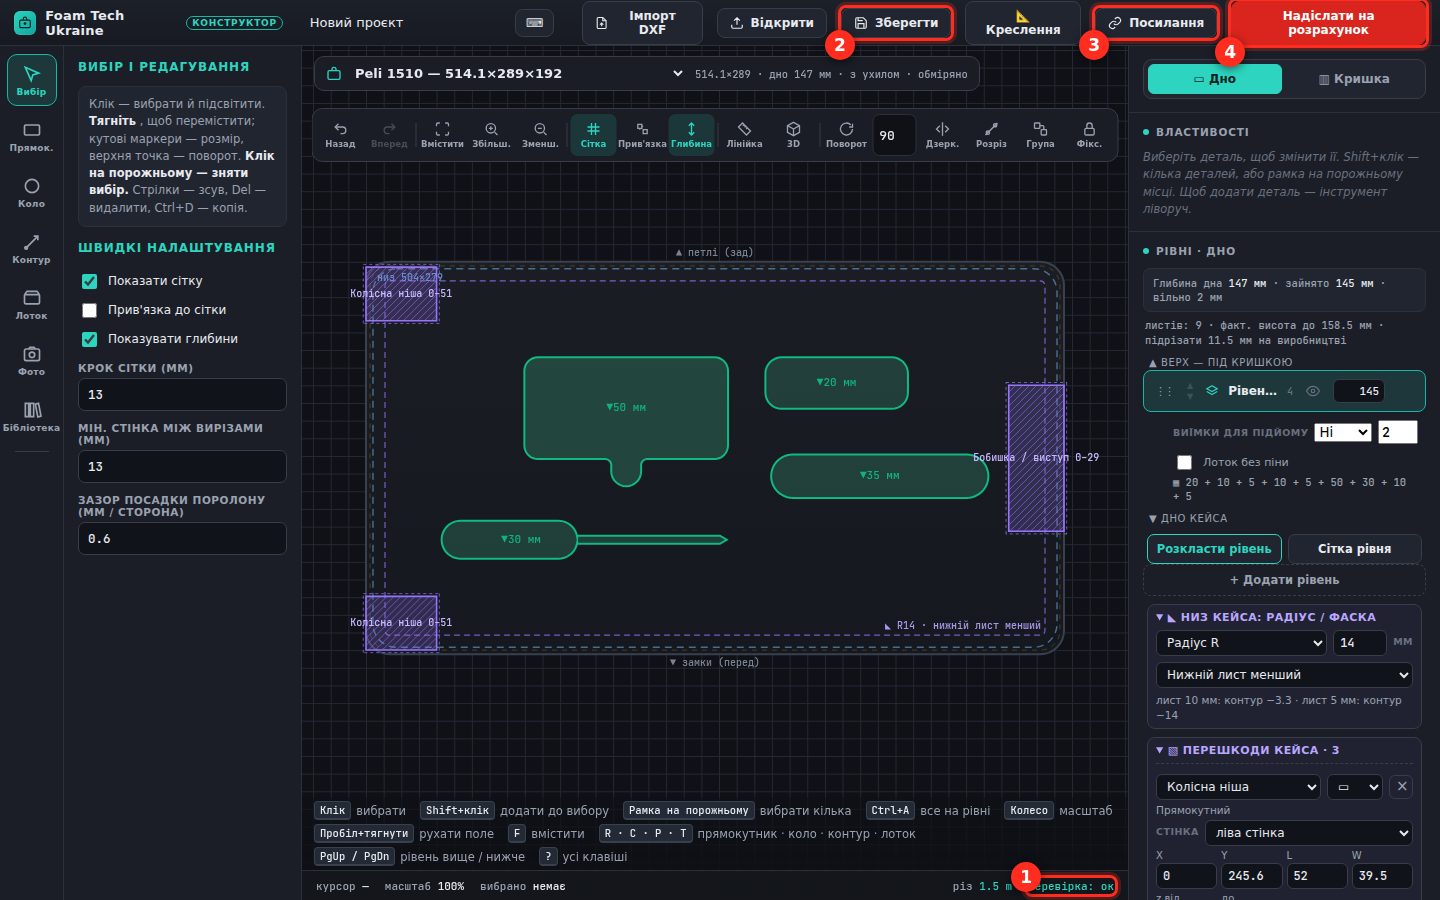Open the ліва стінка wall dropdown
This screenshot has width=1440, height=900.
click(1309, 833)
